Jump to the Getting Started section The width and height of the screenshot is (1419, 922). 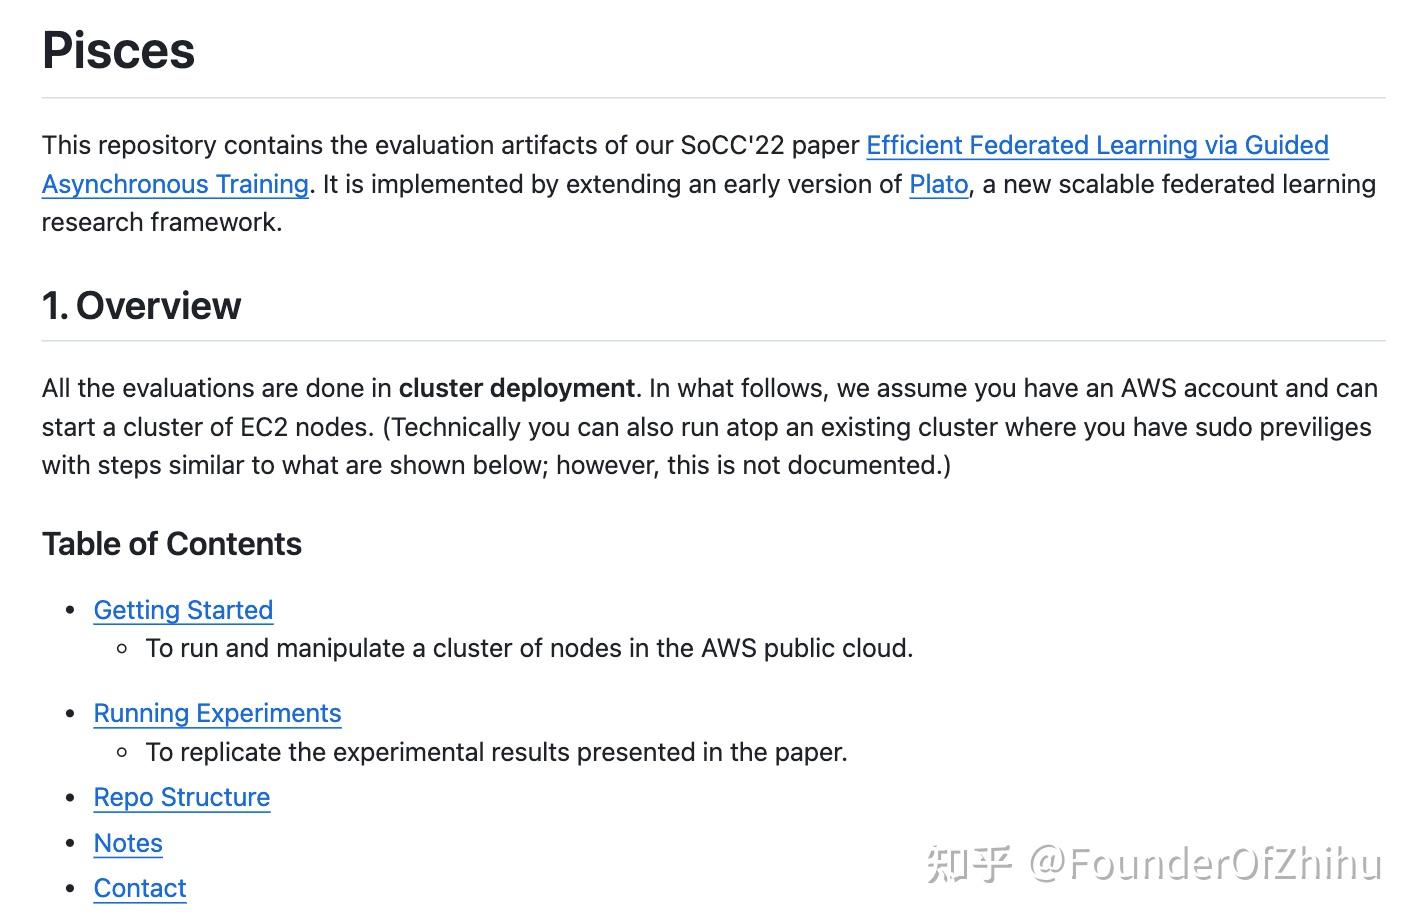[x=183, y=610]
